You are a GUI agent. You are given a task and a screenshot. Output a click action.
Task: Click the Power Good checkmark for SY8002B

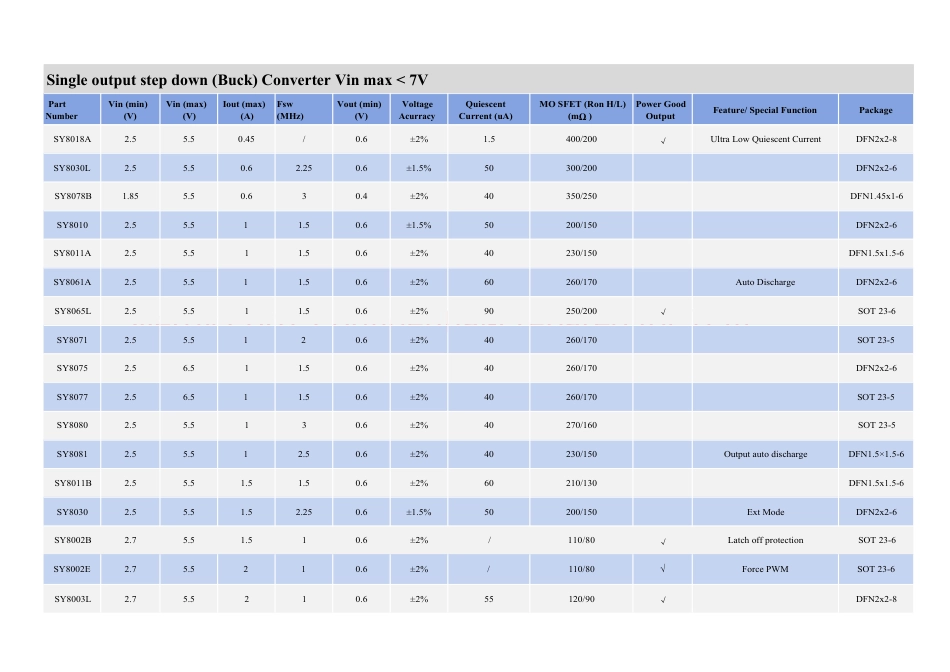(x=663, y=541)
